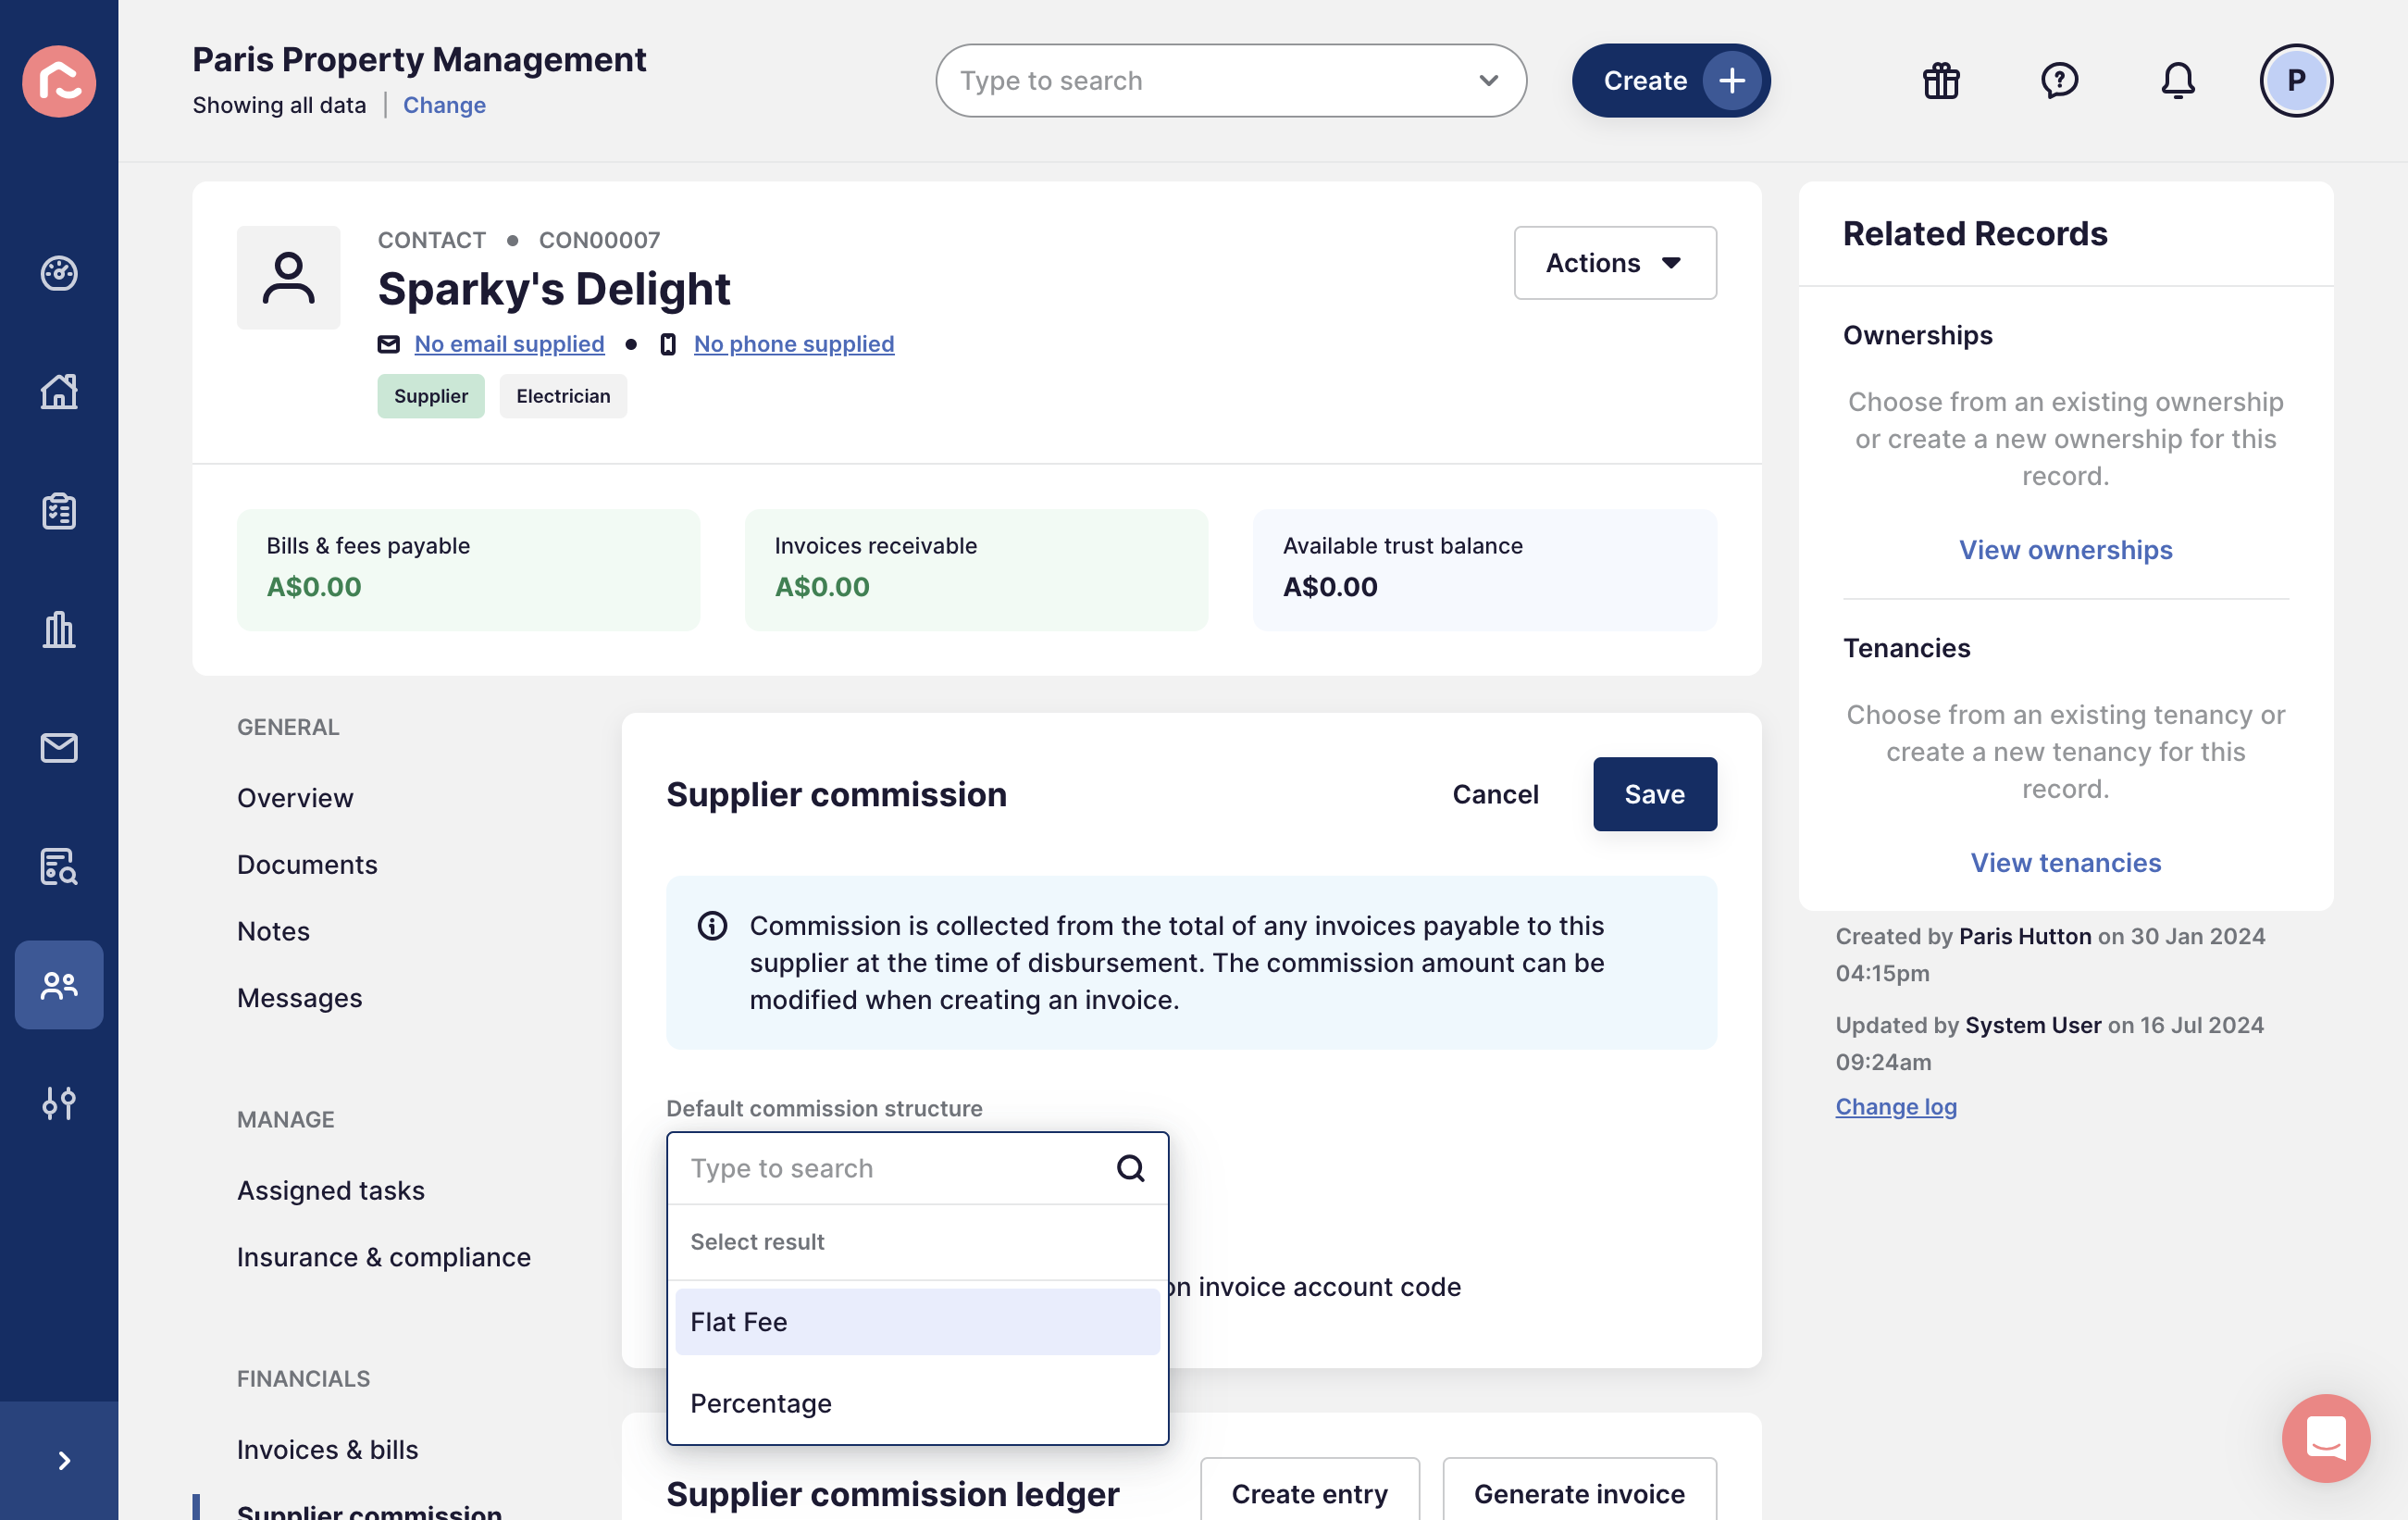The width and height of the screenshot is (2408, 1520).
Task: Open the settings sliders icon
Action: (59, 1103)
